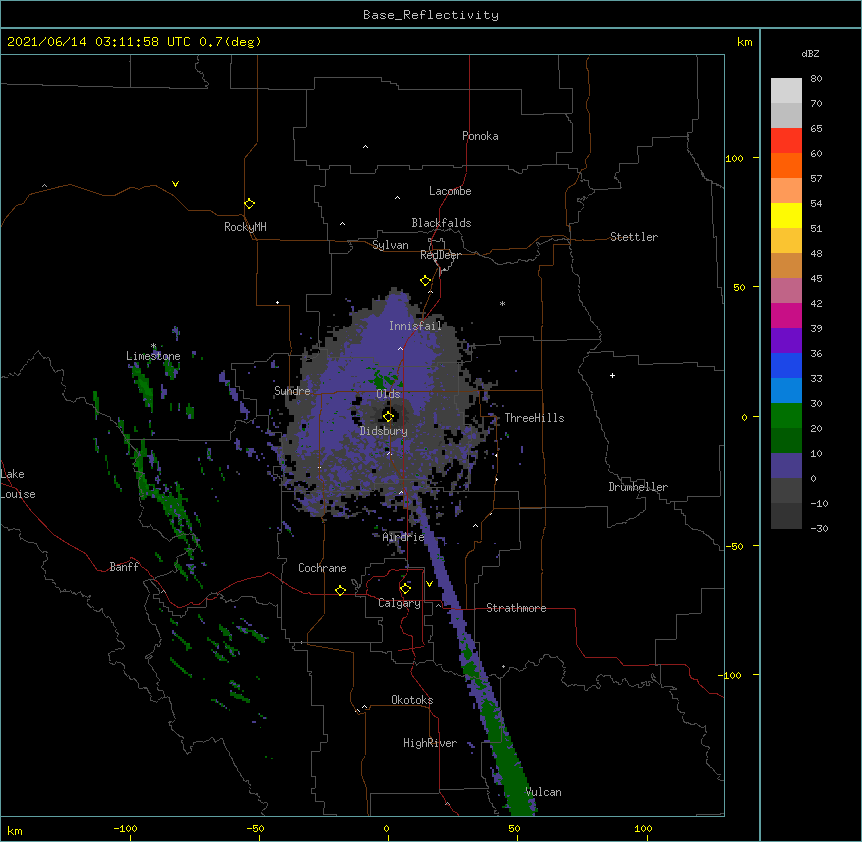Click the yellow diamond marker above RockyMH
This screenshot has height=842, width=862.
coord(249,204)
